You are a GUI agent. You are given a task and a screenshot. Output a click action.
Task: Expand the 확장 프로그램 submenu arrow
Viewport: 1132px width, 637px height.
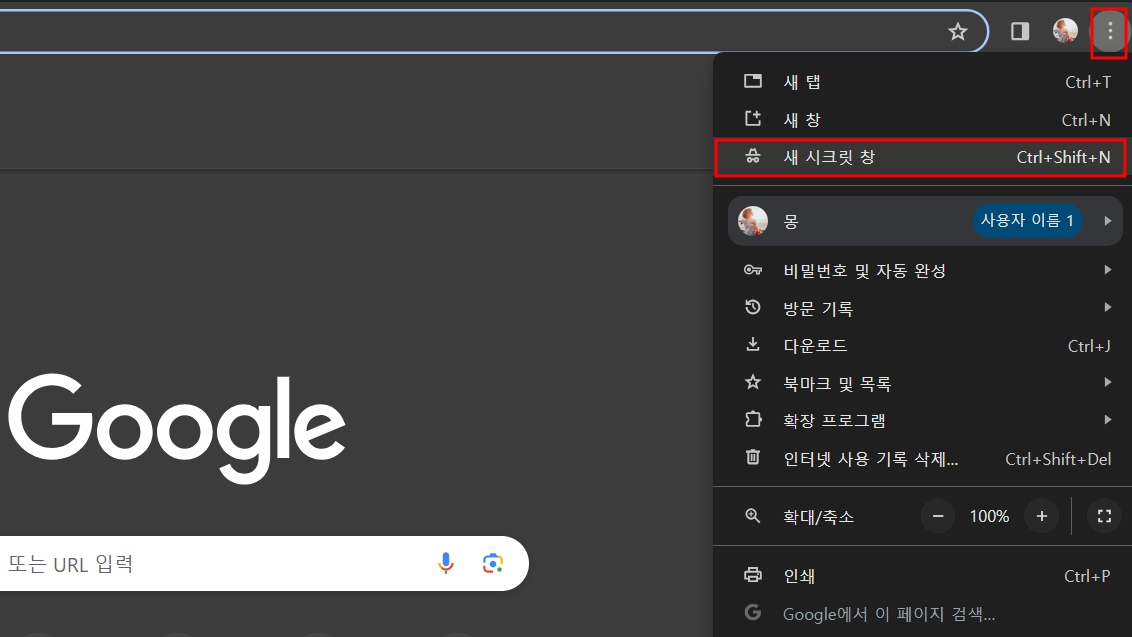point(1107,420)
